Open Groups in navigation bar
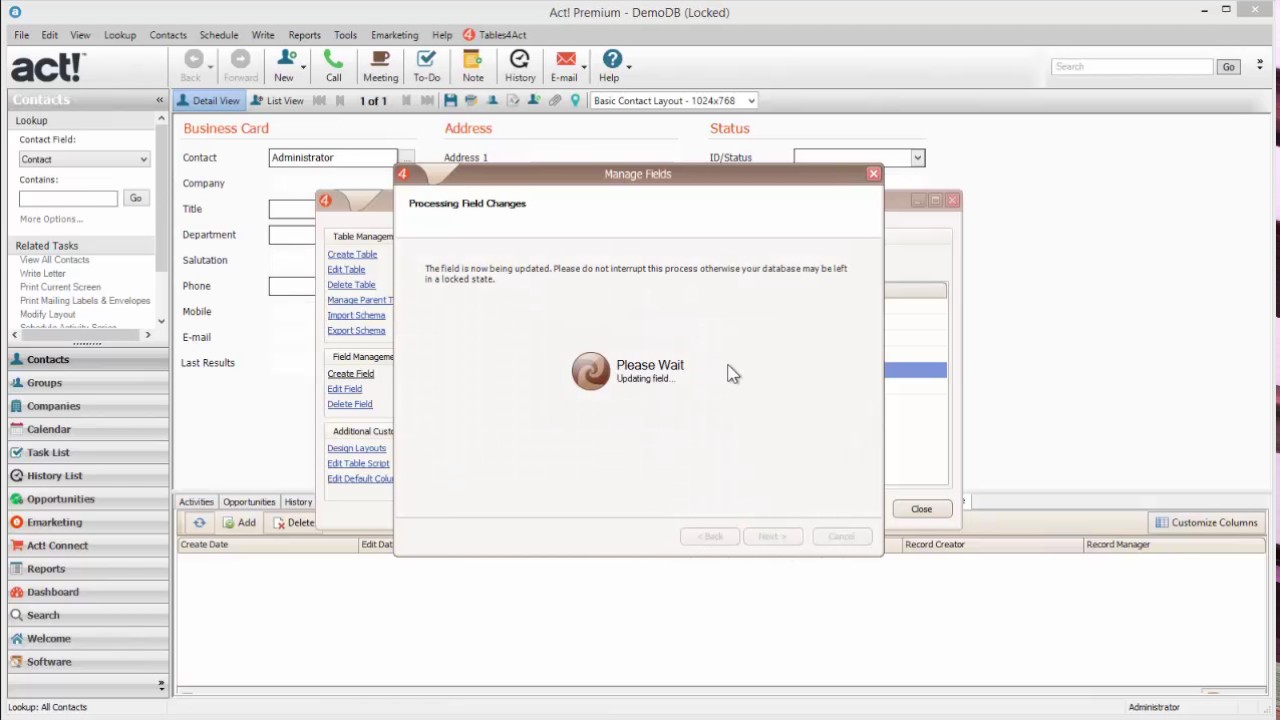1280x720 pixels. [x=88, y=382]
